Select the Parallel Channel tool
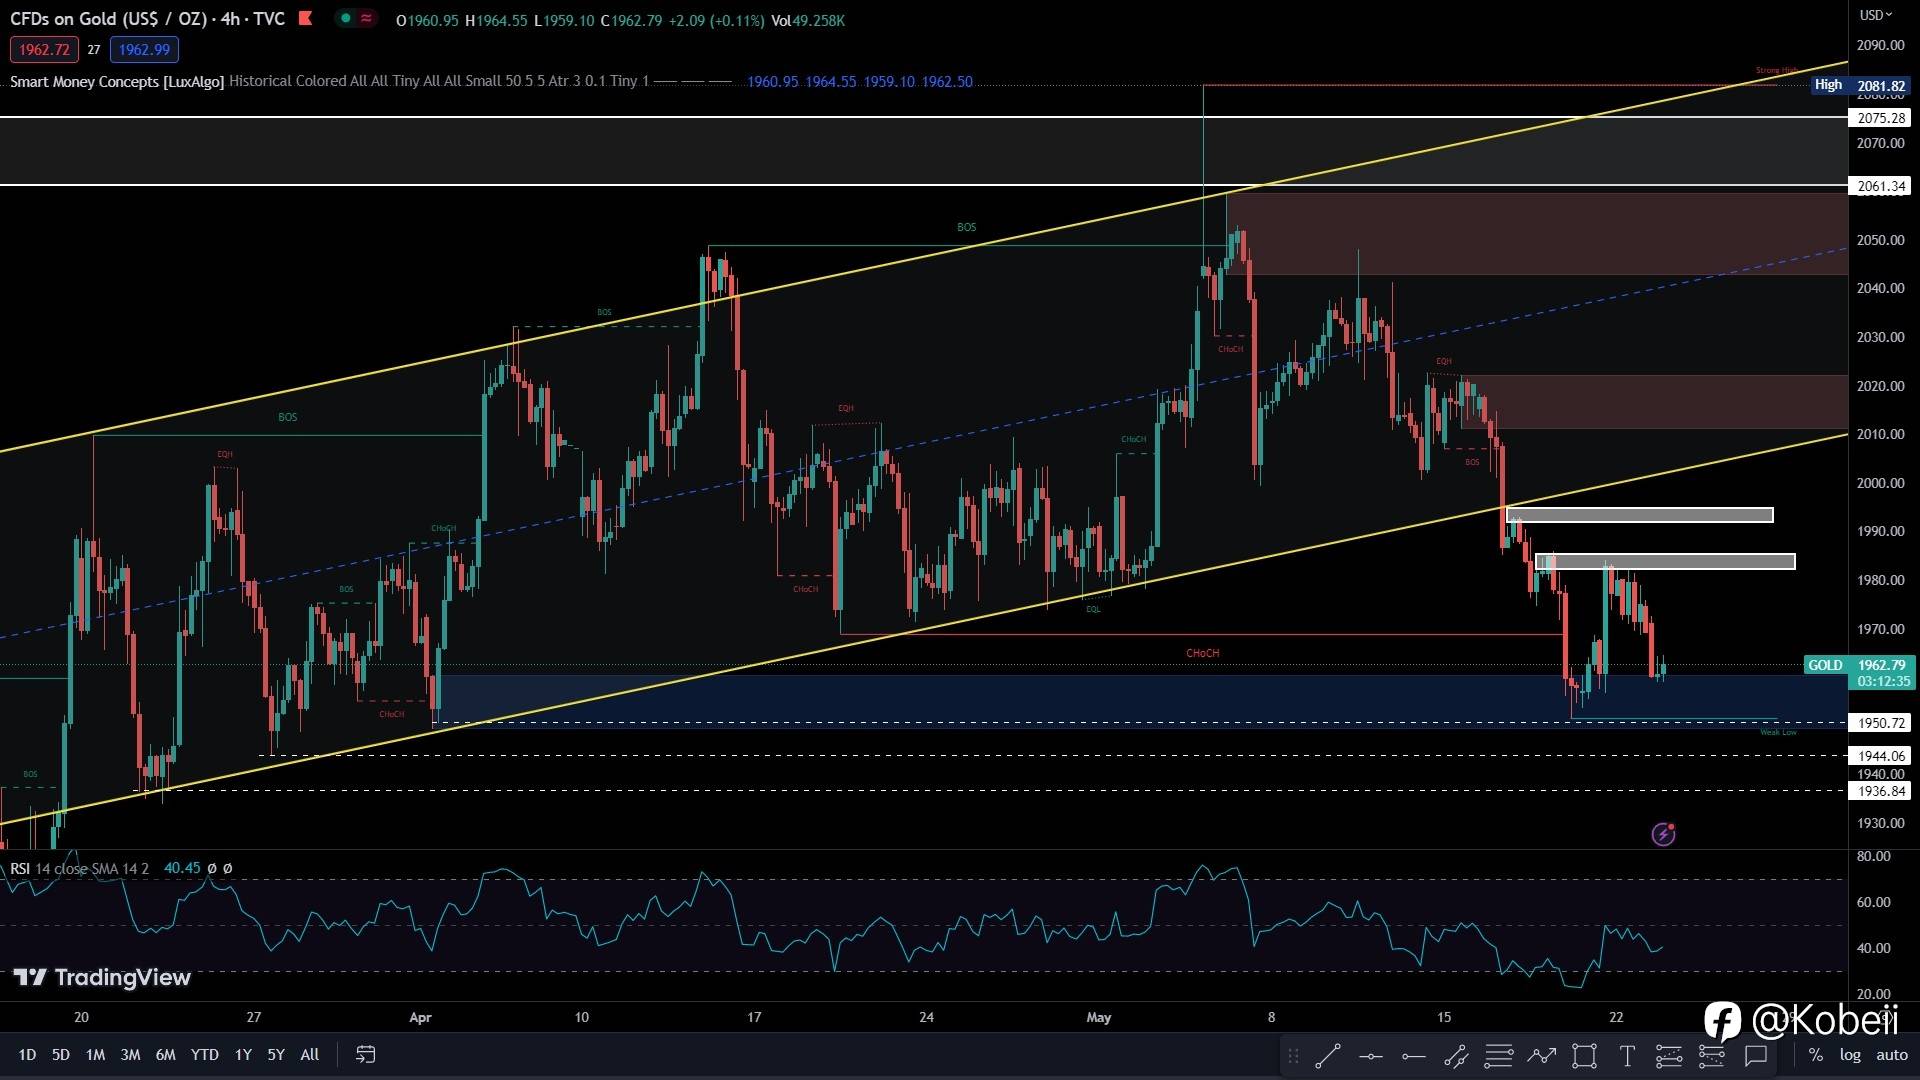The width and height of the screenshot is (1920, 1080). pyautogui.click(x=1456, y=1055)
